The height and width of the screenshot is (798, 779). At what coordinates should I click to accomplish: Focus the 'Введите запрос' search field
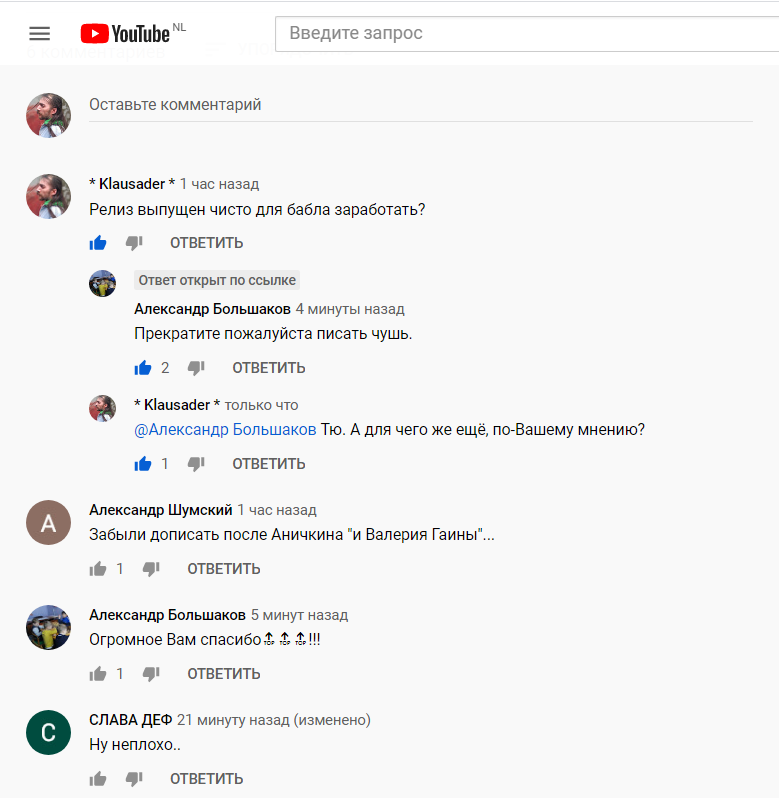(x=527, y=34)
